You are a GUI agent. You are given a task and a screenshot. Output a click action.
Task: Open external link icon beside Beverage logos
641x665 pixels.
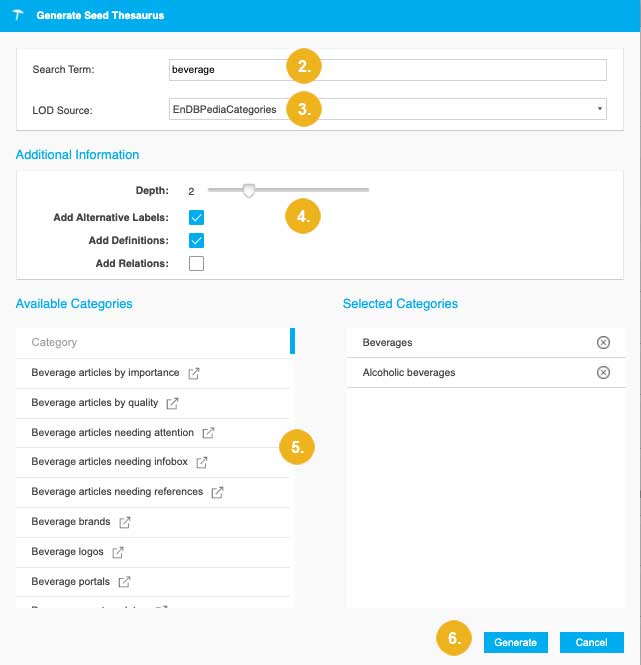(x=118, y=552)
